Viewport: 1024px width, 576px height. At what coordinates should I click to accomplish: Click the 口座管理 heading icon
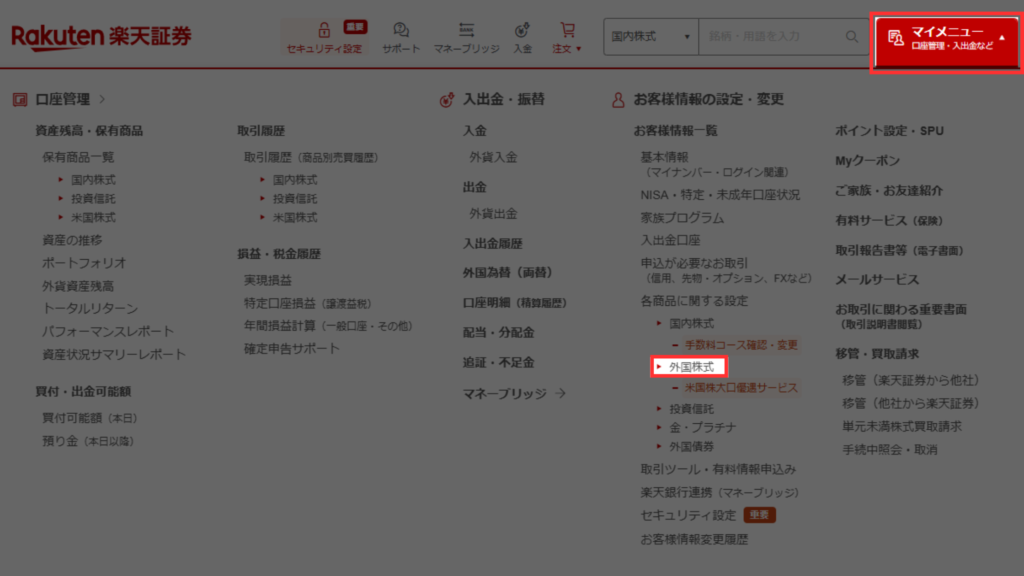click(20, 99)
